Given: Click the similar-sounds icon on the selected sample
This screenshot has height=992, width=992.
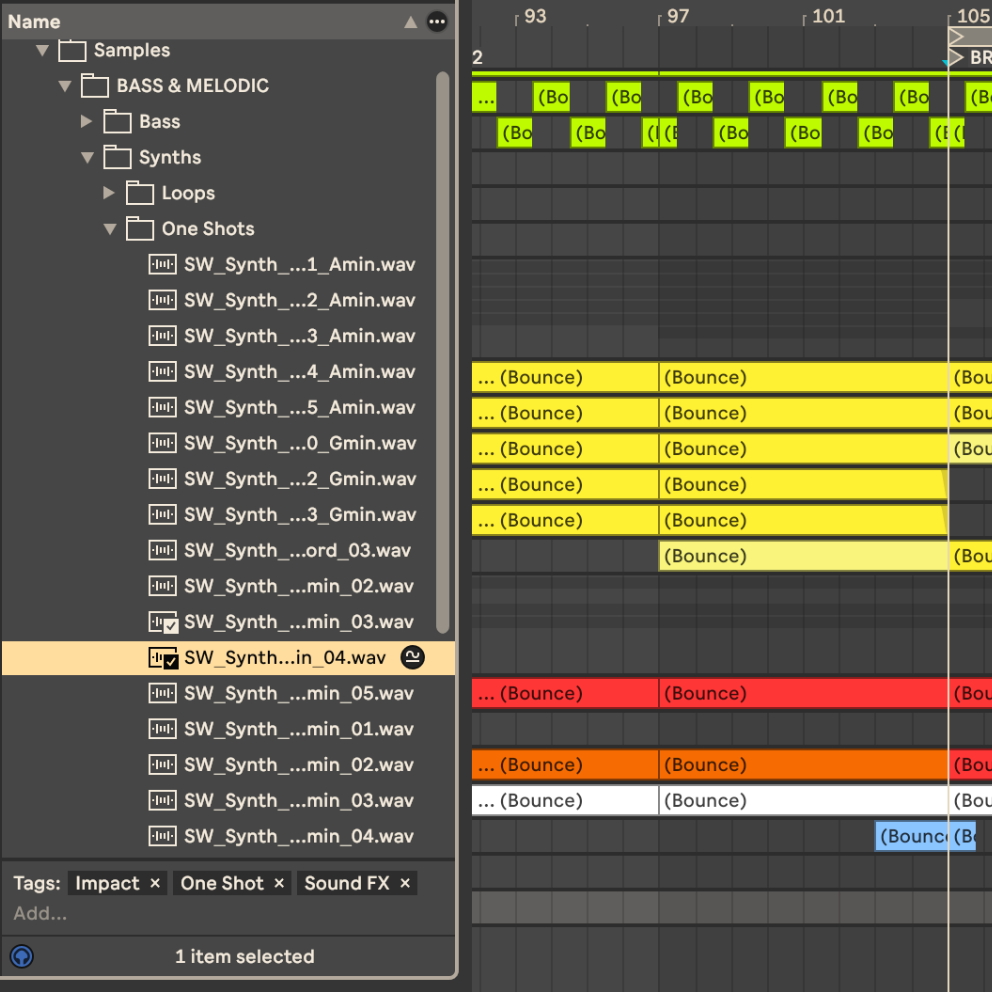Looking at the screenshot, I should (412, 657).
